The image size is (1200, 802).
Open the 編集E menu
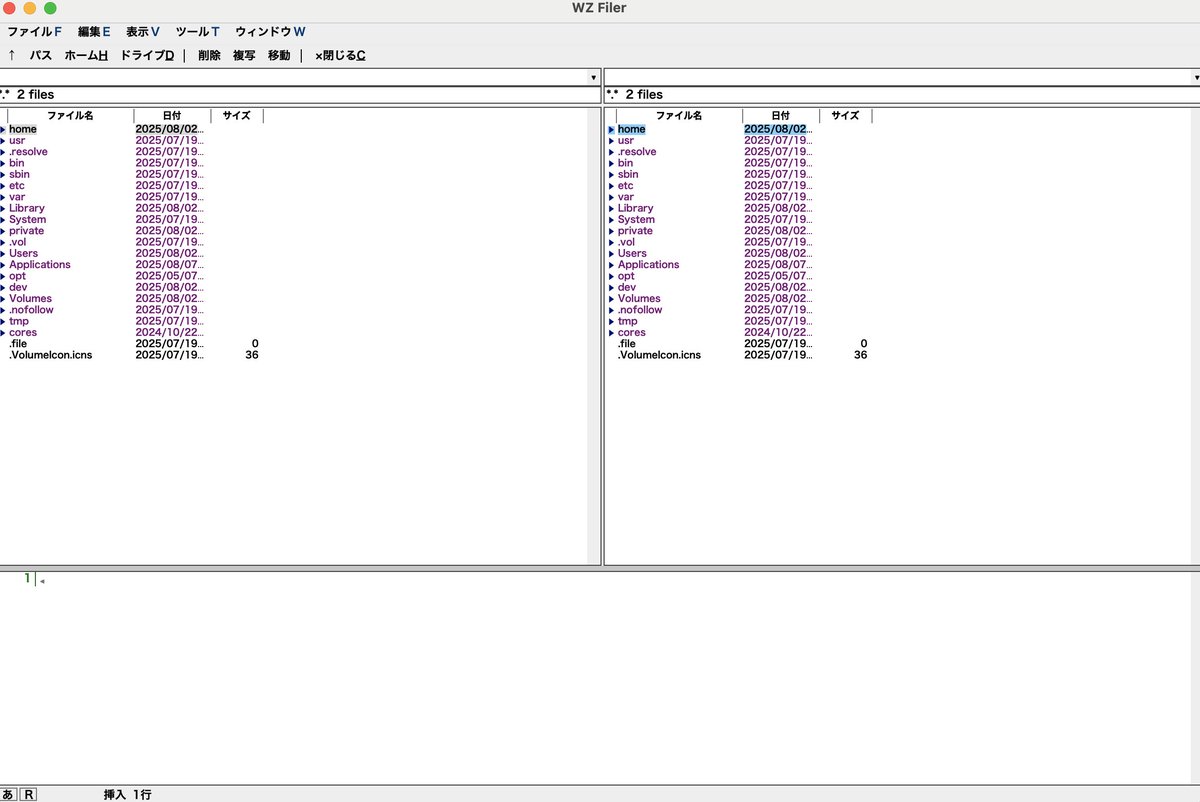pyautogui.click(x=94, y=32)
